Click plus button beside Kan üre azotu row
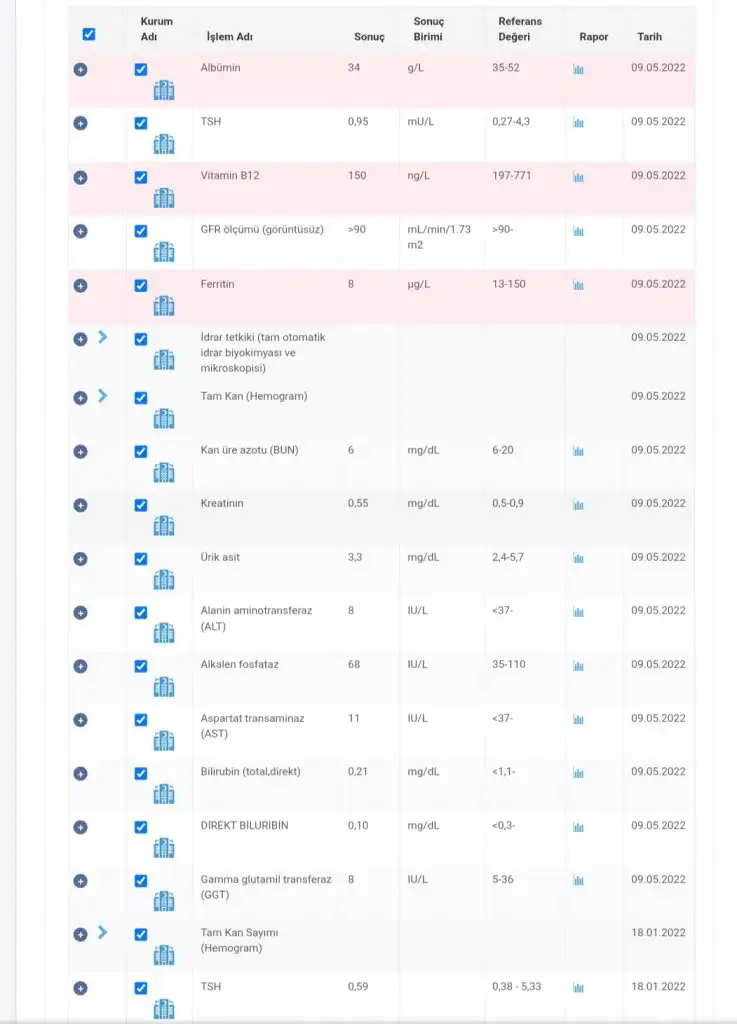This screenshot has width=737, height=1024. (81, 451)
